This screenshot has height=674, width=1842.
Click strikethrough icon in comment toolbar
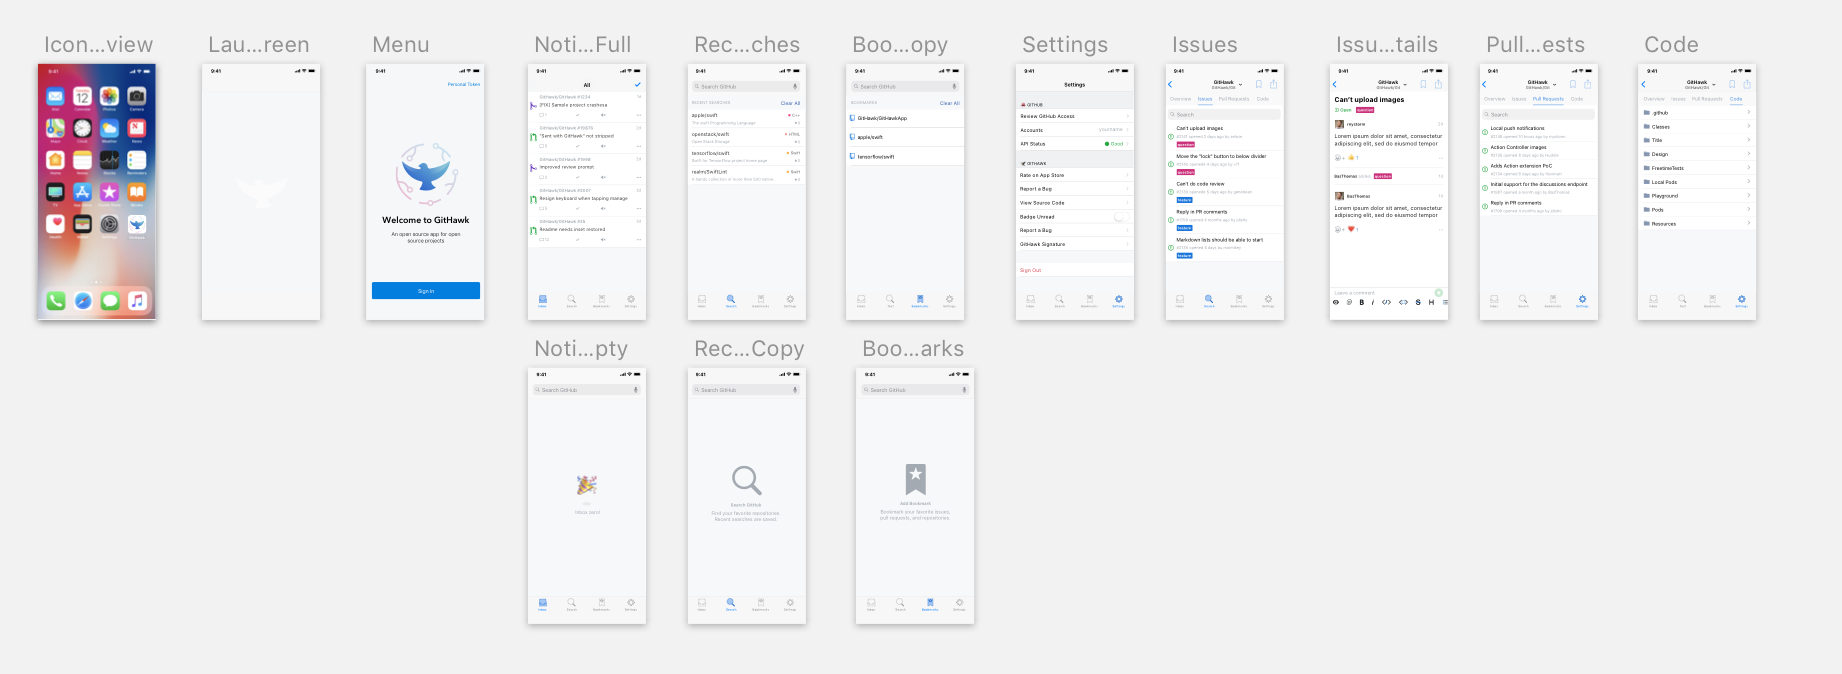point(1418,302)
